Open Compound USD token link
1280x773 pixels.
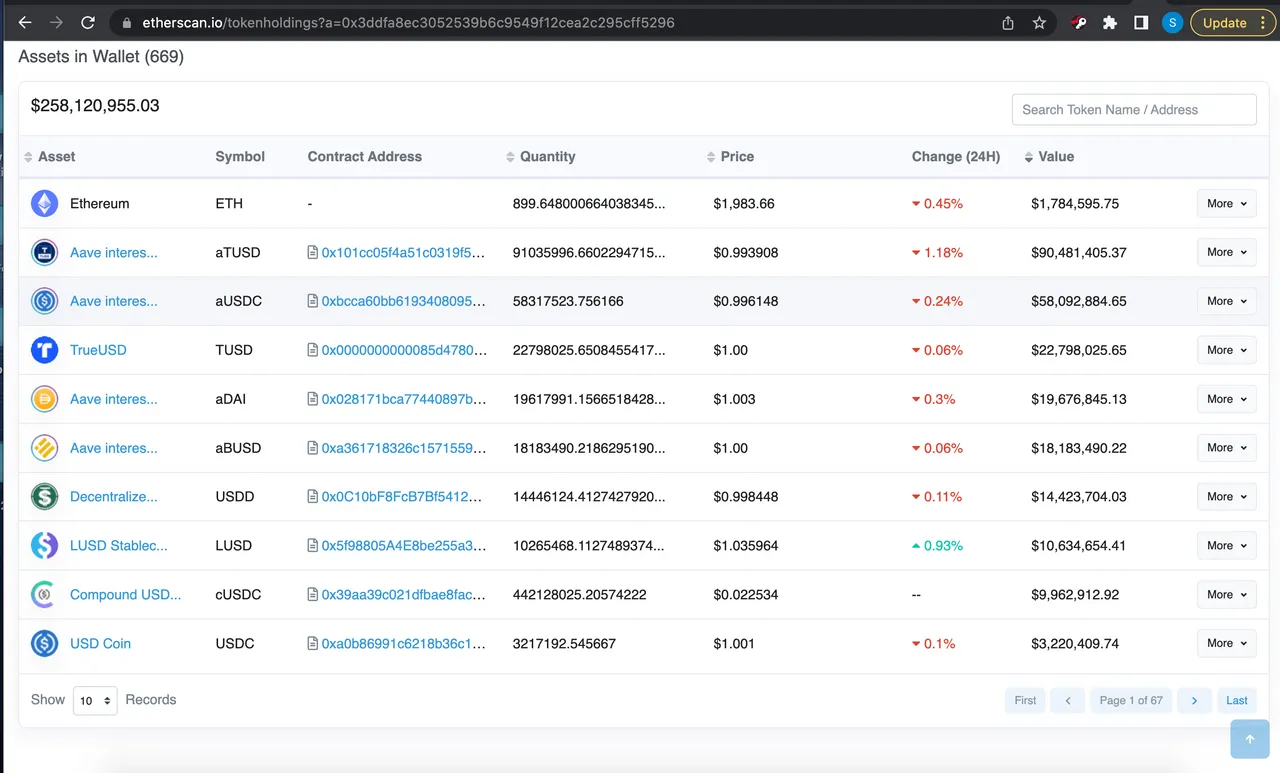(126, 595)
